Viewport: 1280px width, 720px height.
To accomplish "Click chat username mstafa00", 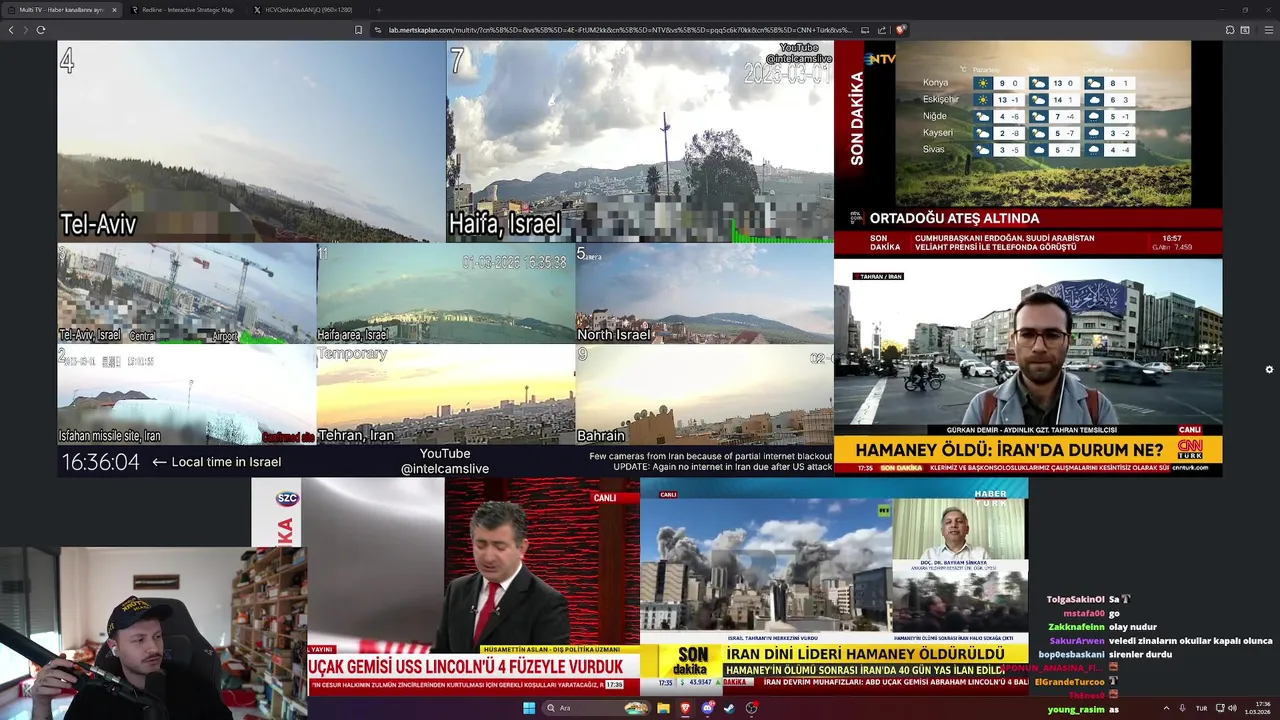I will click(1084, 613).
